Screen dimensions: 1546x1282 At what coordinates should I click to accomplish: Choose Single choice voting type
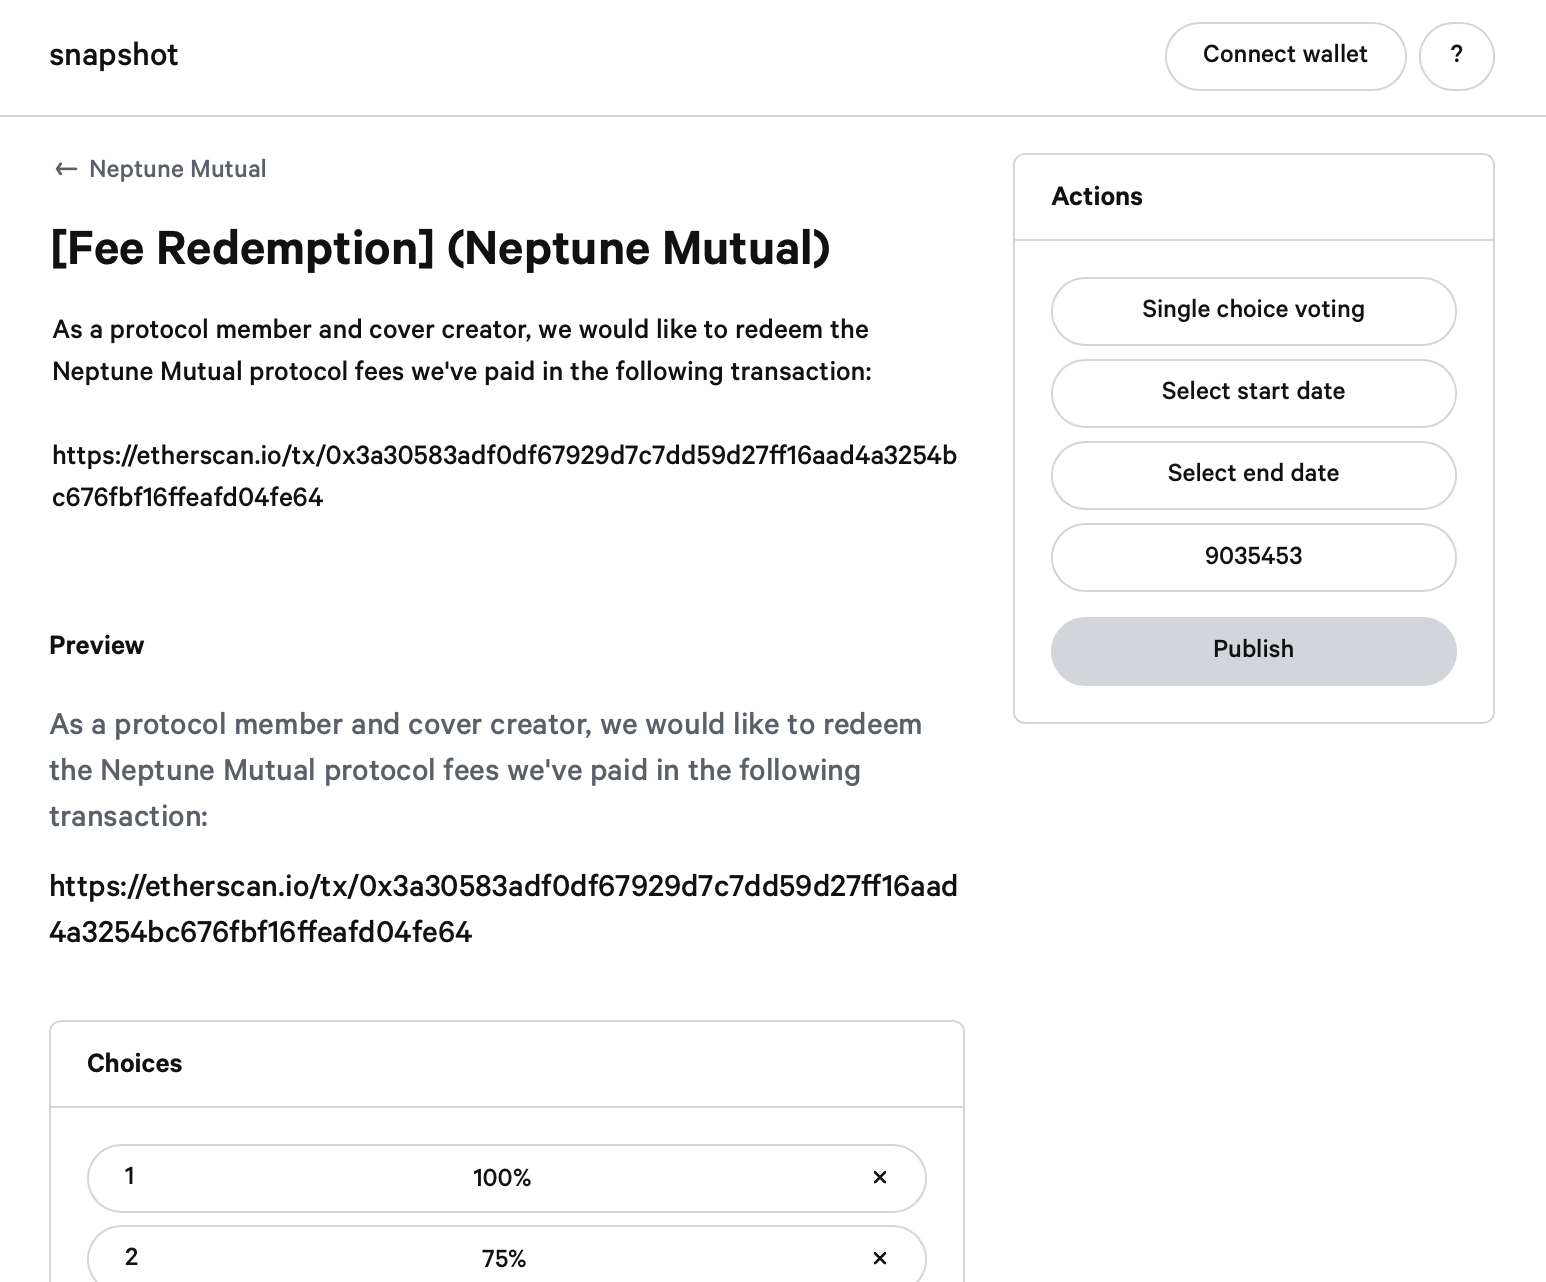[x=1253, y=310]
